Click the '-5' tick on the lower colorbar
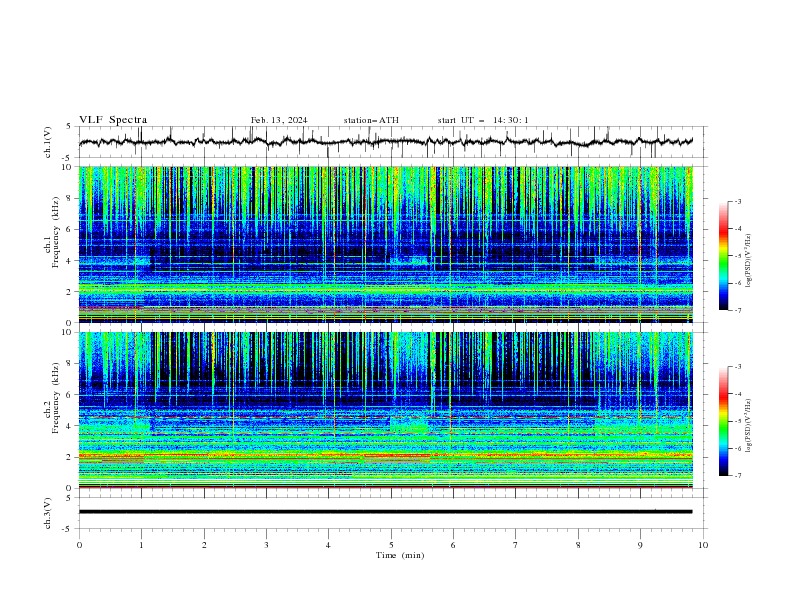This screenshot has width=792, height=612. [x=737, y=421]
